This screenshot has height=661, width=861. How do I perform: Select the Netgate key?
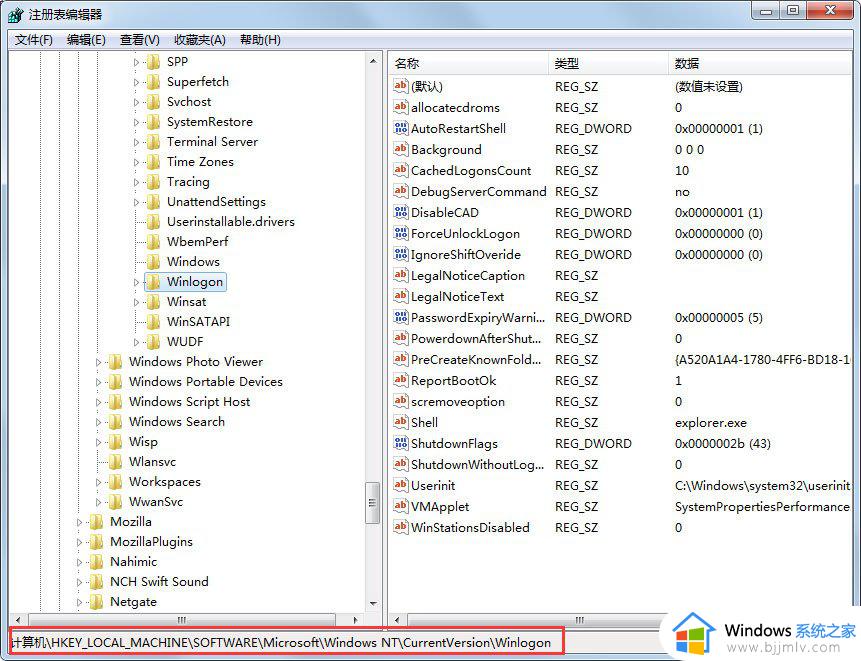pos(133,602)
